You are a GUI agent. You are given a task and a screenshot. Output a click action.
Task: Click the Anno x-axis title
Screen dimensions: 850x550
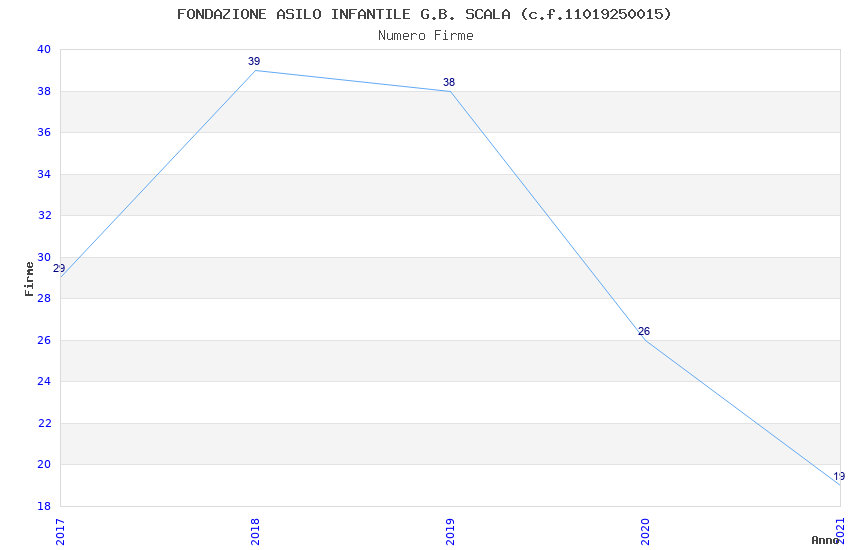pyautogui.click(x=825, y=540)
